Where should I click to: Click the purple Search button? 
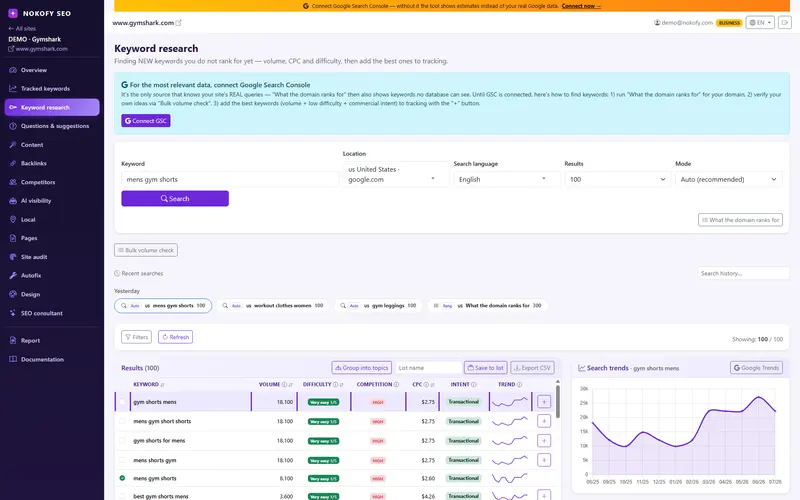(175, 198)
